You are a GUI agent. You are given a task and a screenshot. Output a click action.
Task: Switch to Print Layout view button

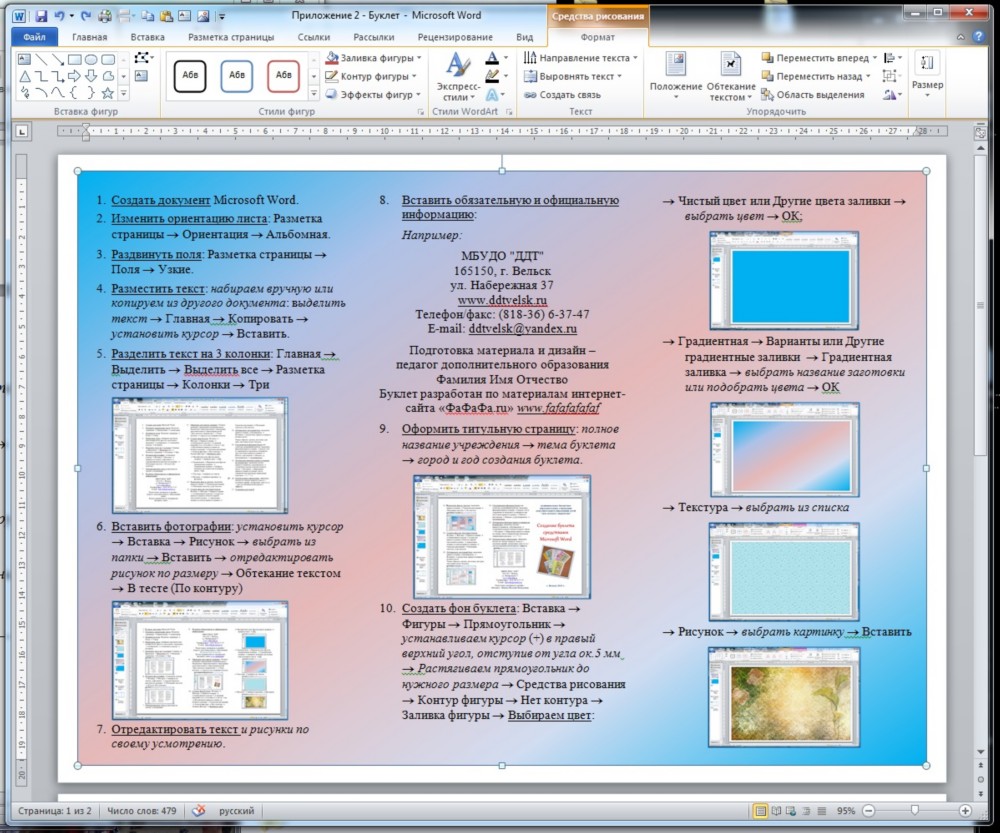(x=761, y=810)
